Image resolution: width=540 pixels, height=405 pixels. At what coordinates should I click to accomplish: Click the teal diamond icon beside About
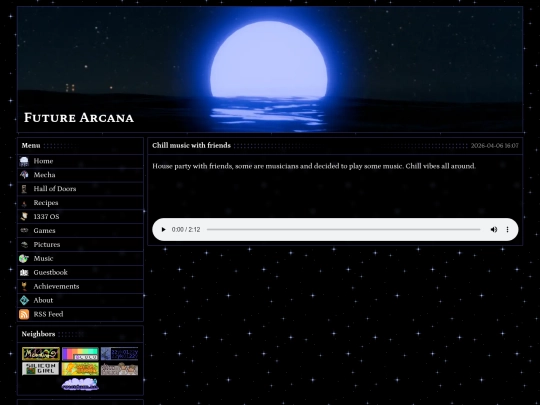[24, 300]
